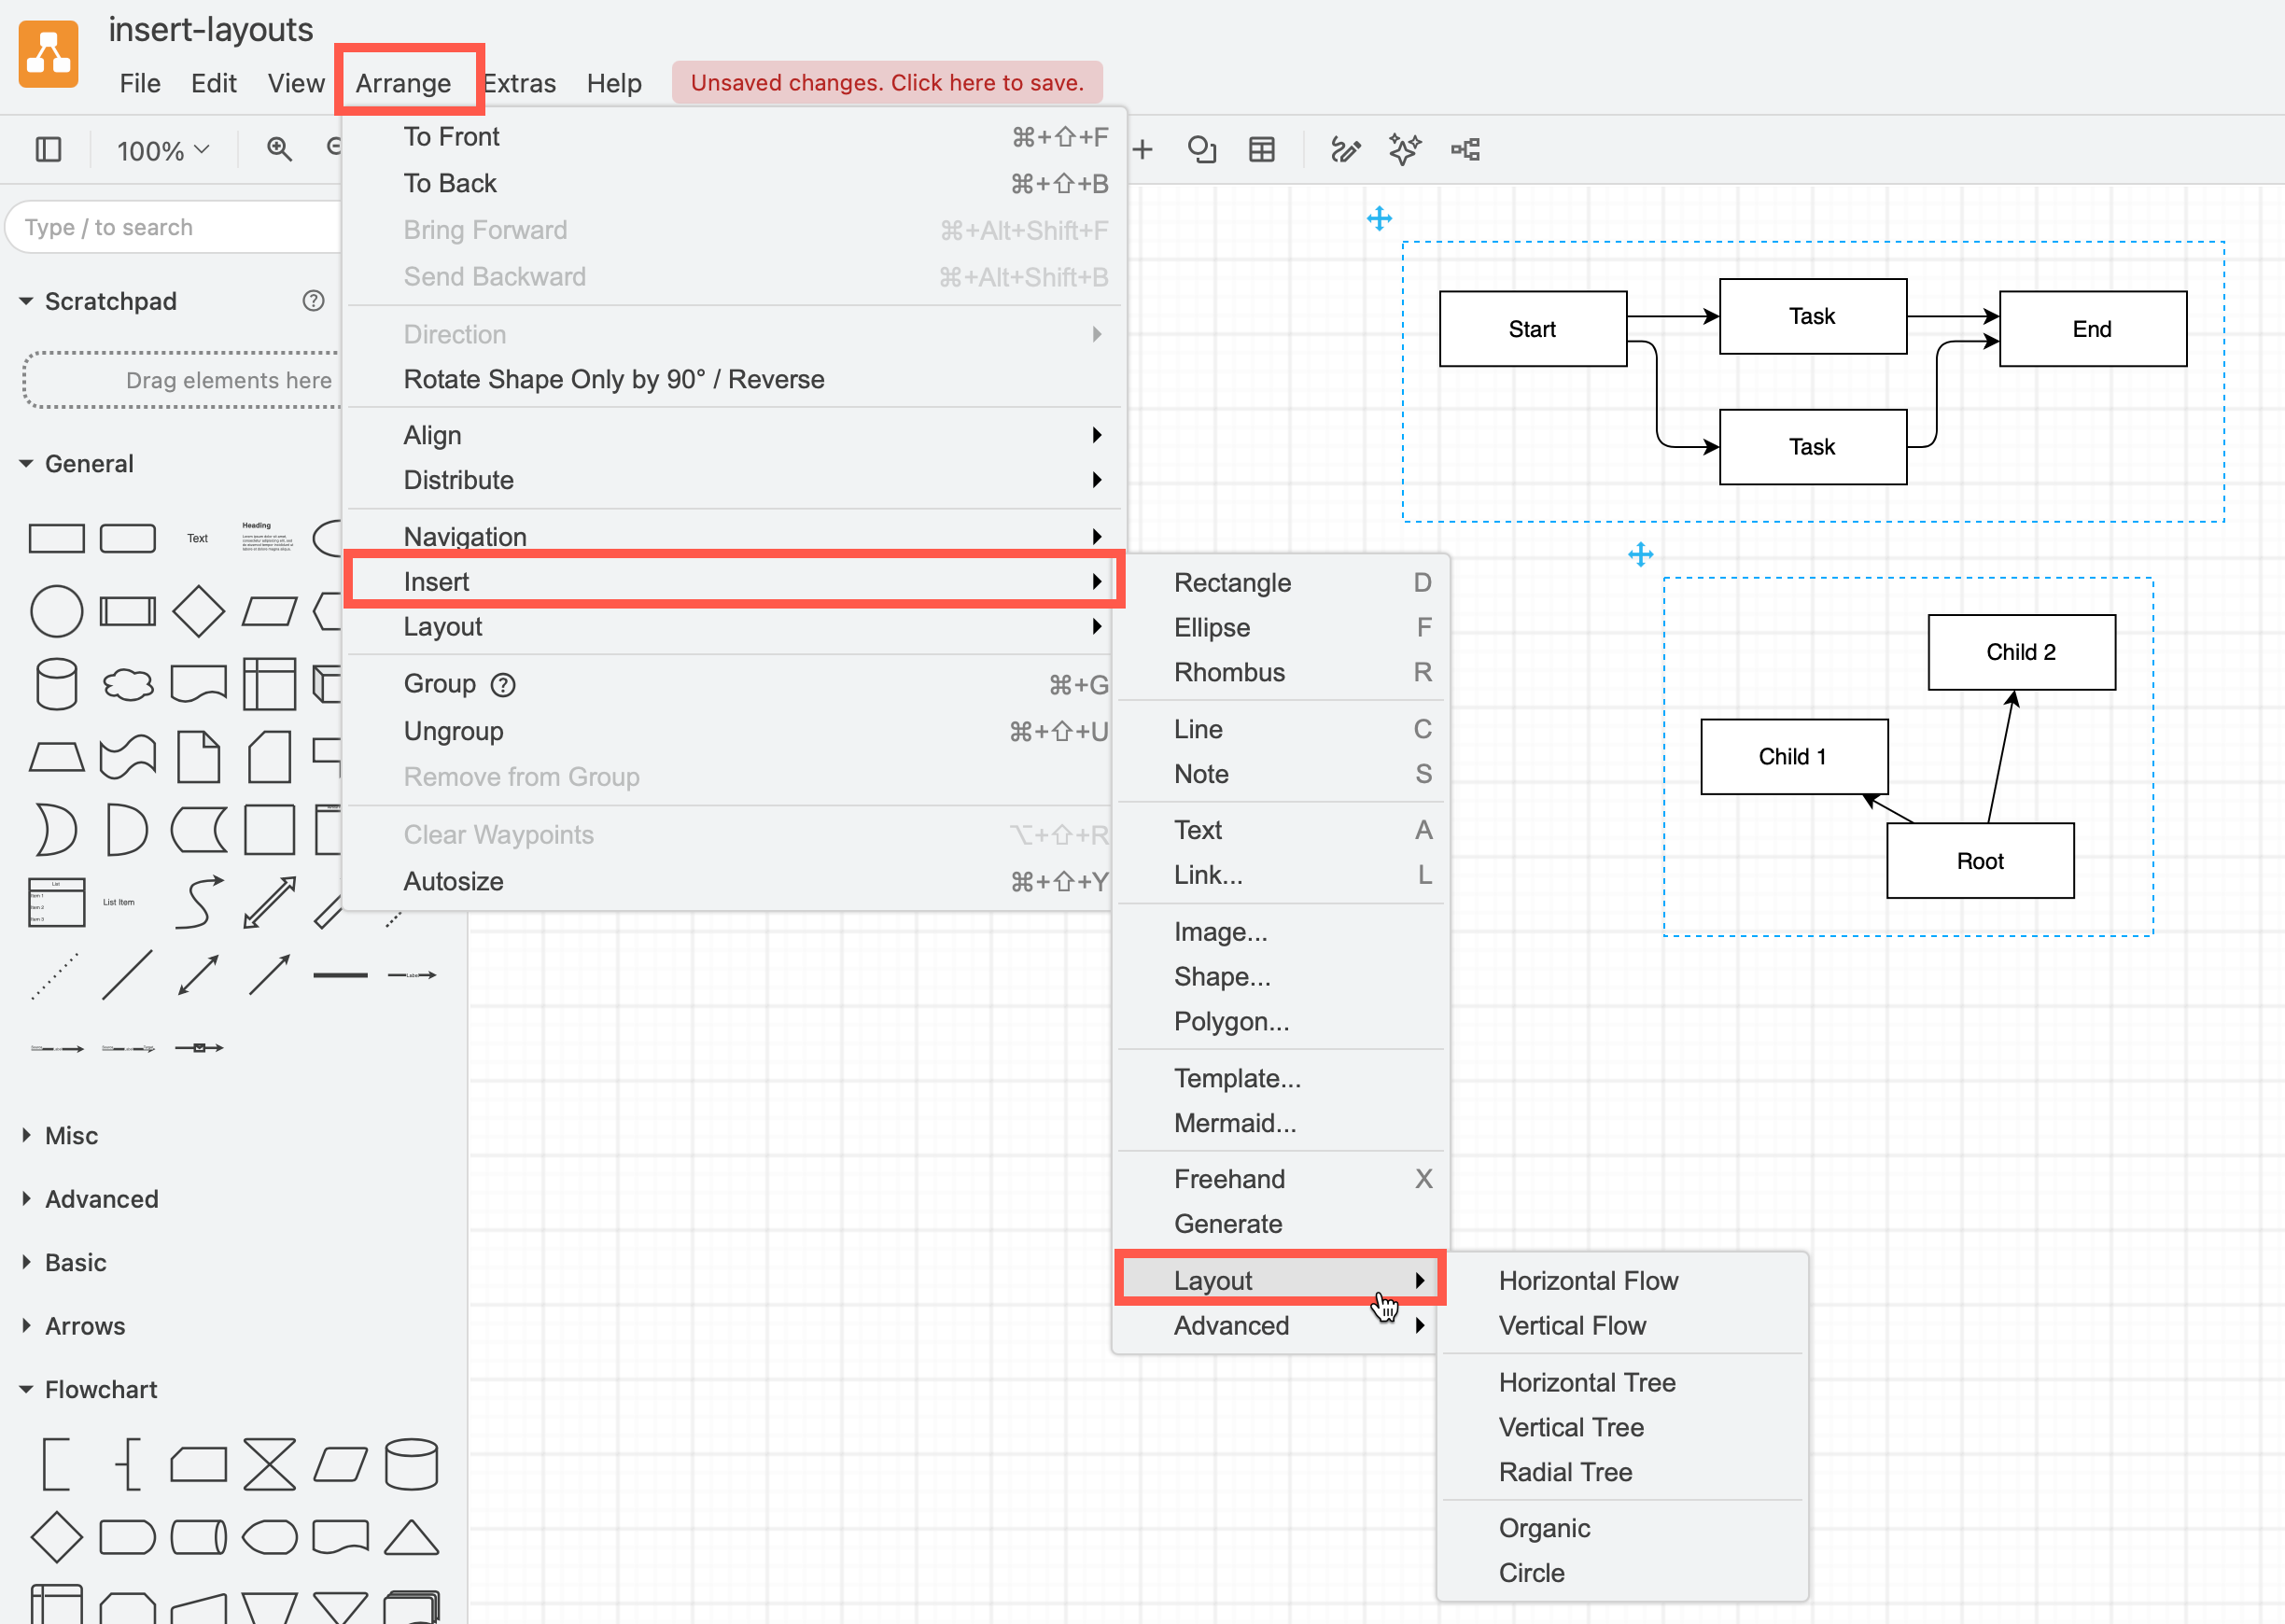Select the diamond shape in General

click(x=198, y=611)
